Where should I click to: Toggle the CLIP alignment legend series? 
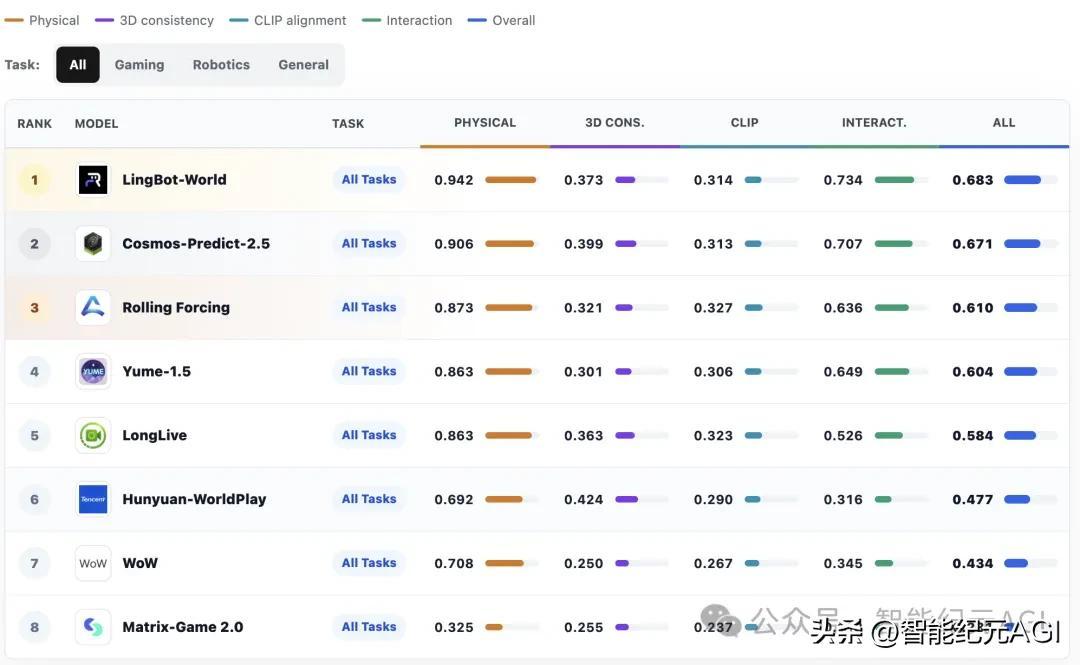pos(288,21)
